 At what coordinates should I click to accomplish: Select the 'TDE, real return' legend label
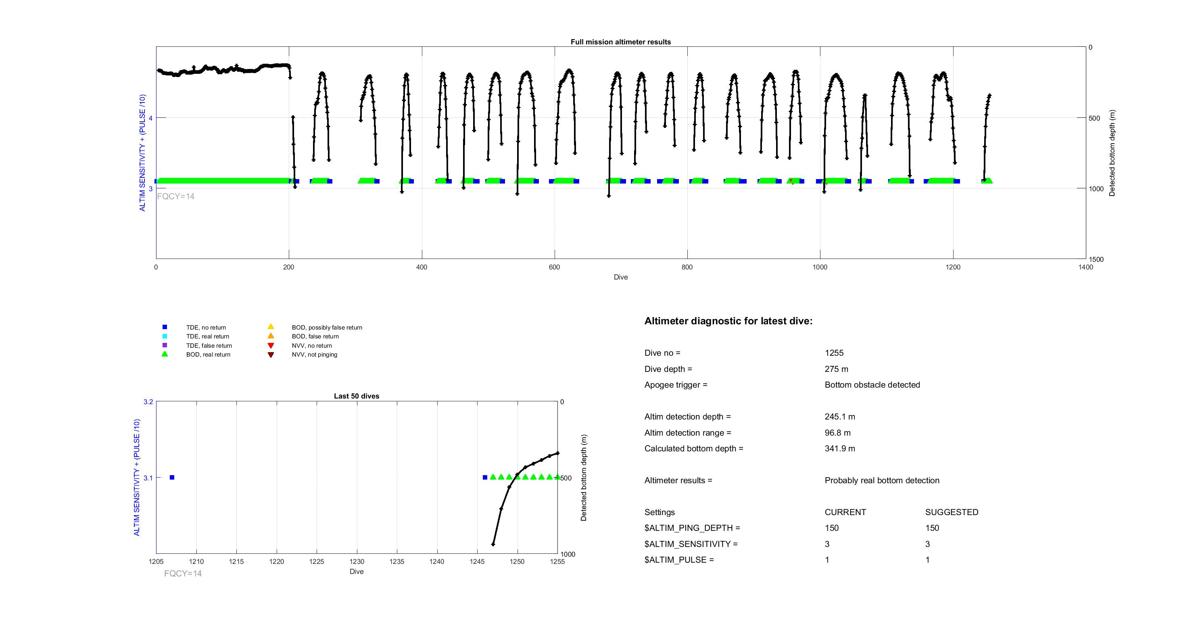208,336
